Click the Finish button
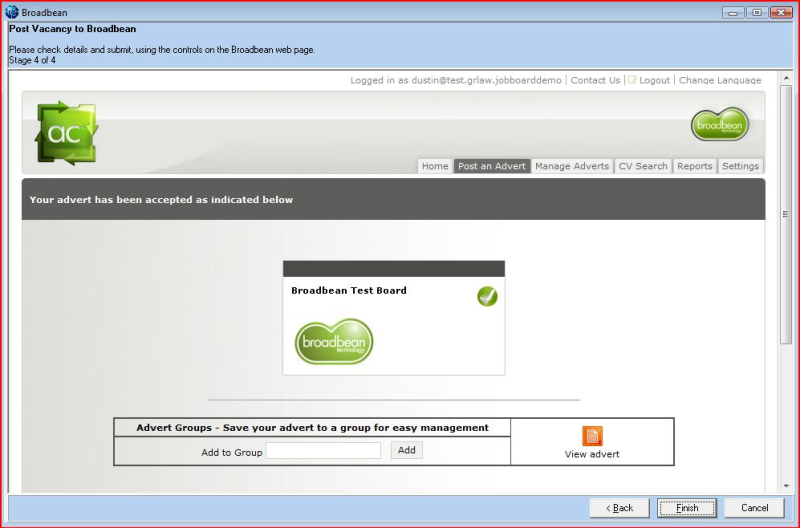 point(687,508)
